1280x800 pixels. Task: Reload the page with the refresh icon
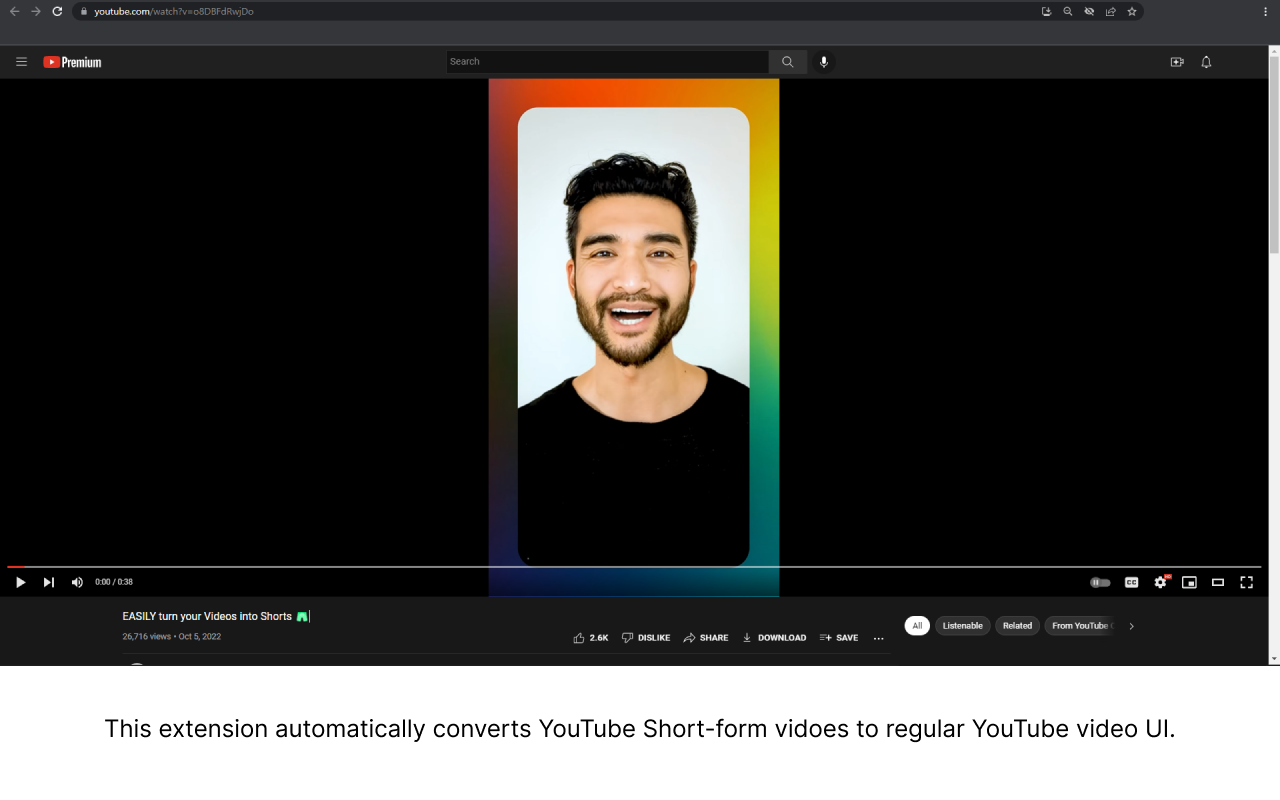pyautogui.click(x=57, y=11)
